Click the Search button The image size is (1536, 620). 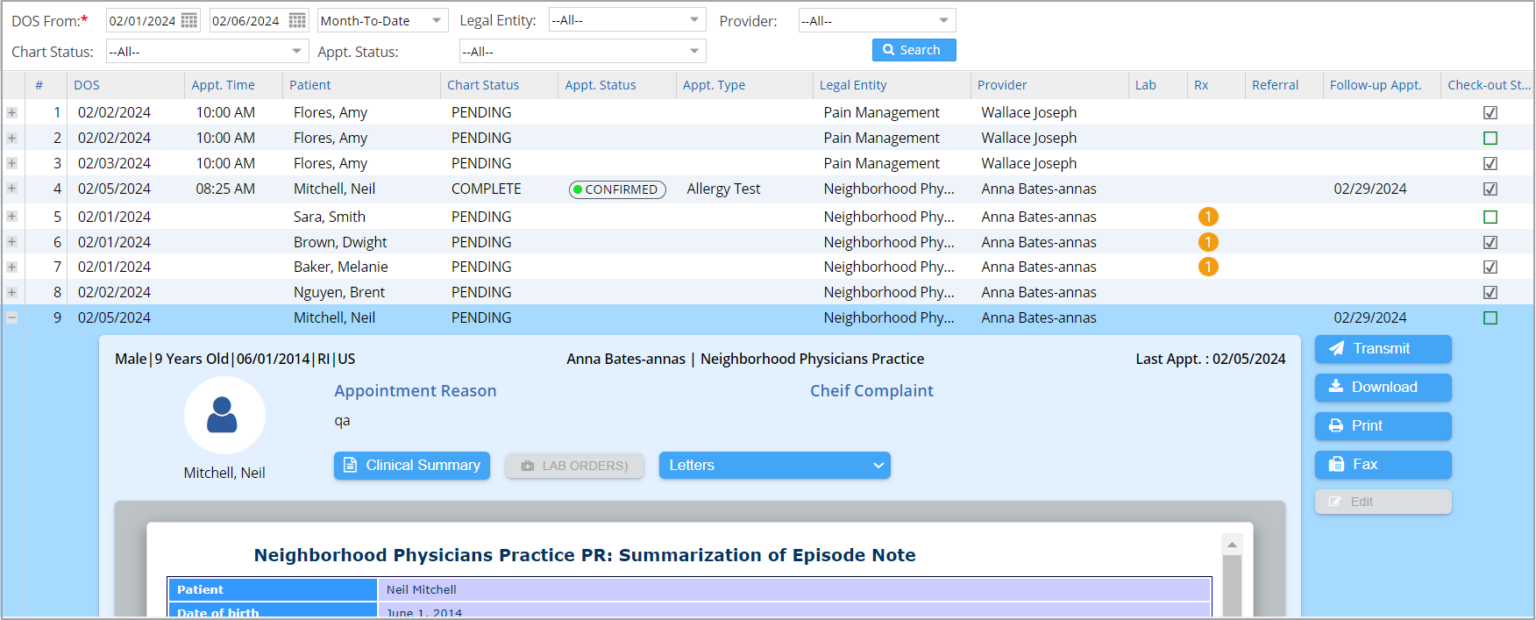click(x=913, y=49)
